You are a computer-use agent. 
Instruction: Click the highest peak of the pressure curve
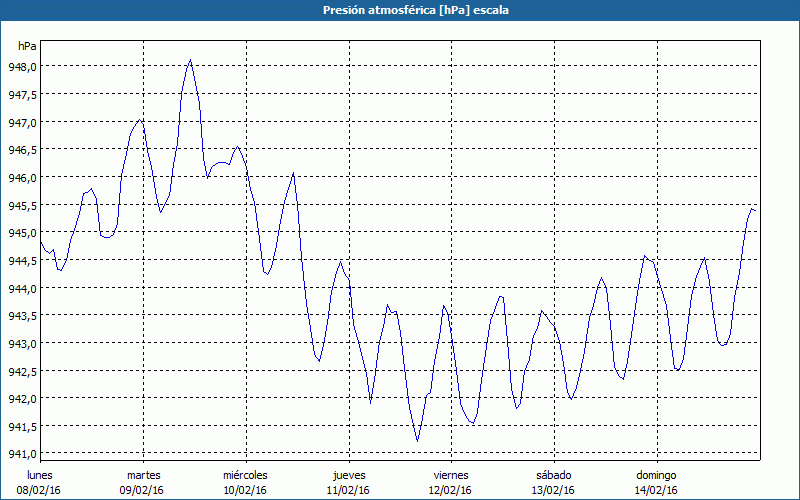[x=190, y=61]
